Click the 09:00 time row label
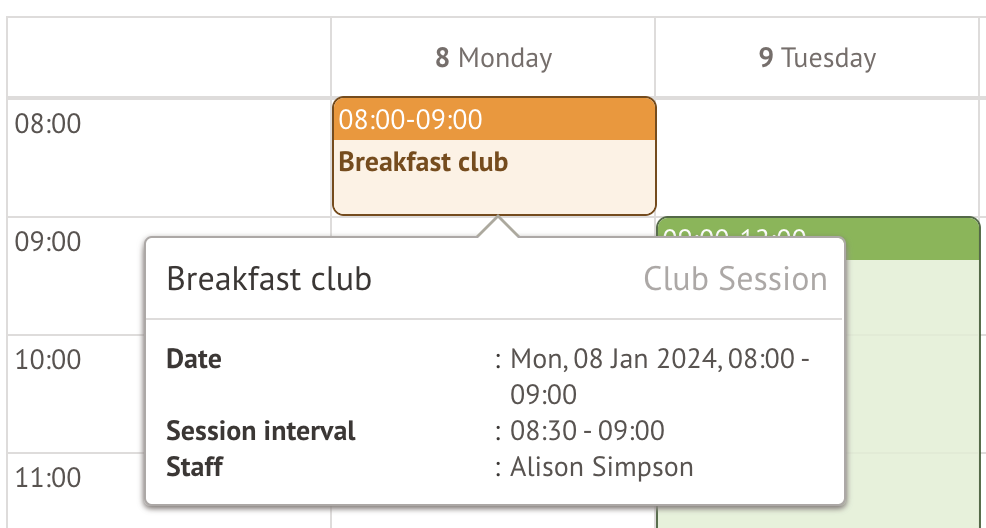 point(48,242)
